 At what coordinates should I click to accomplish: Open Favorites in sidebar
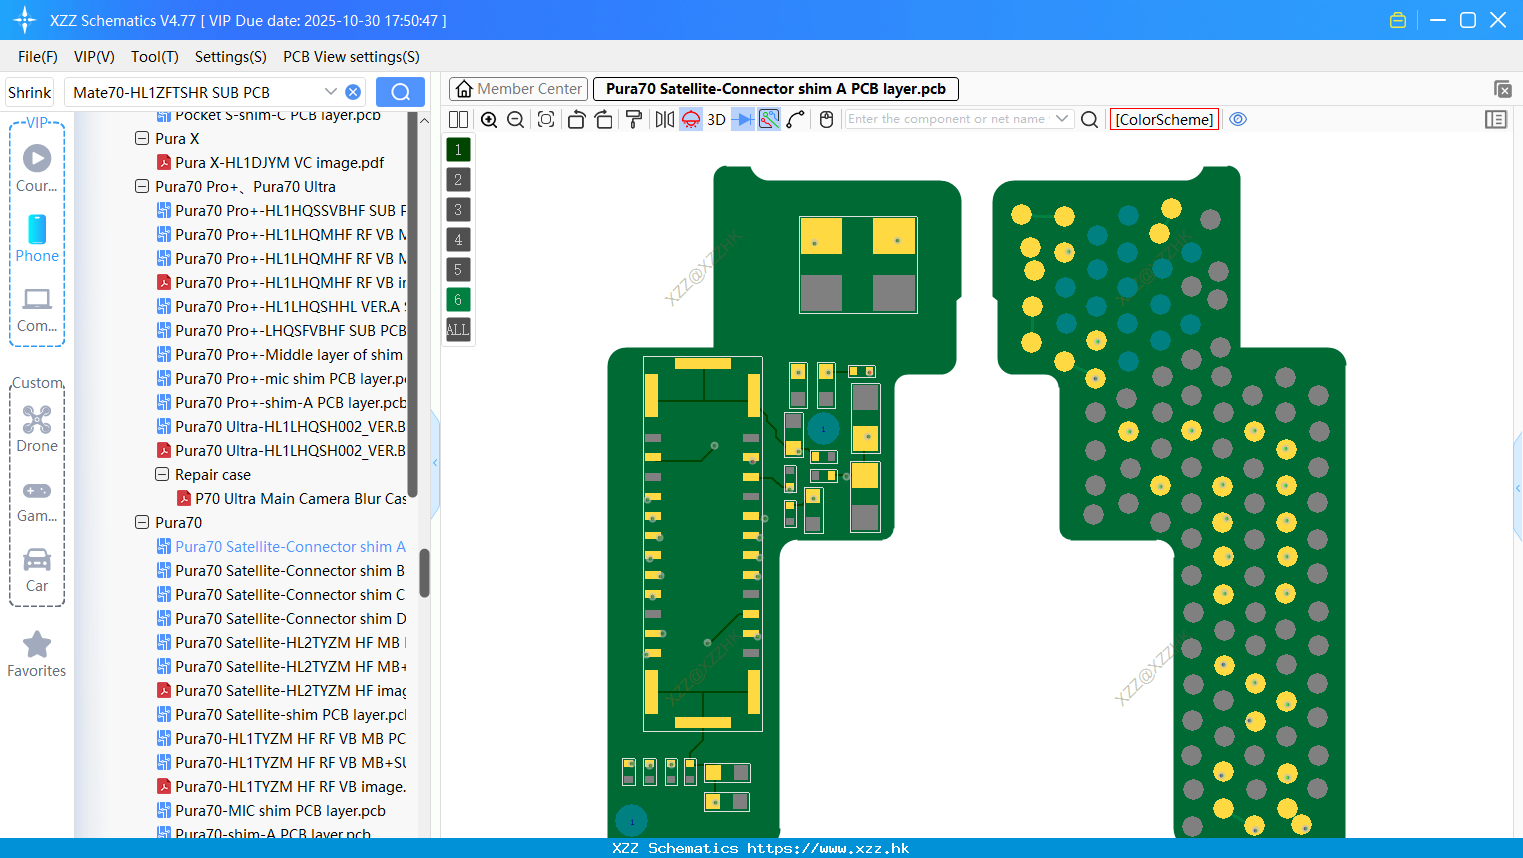pyautogui.click(x=37, y=654)
